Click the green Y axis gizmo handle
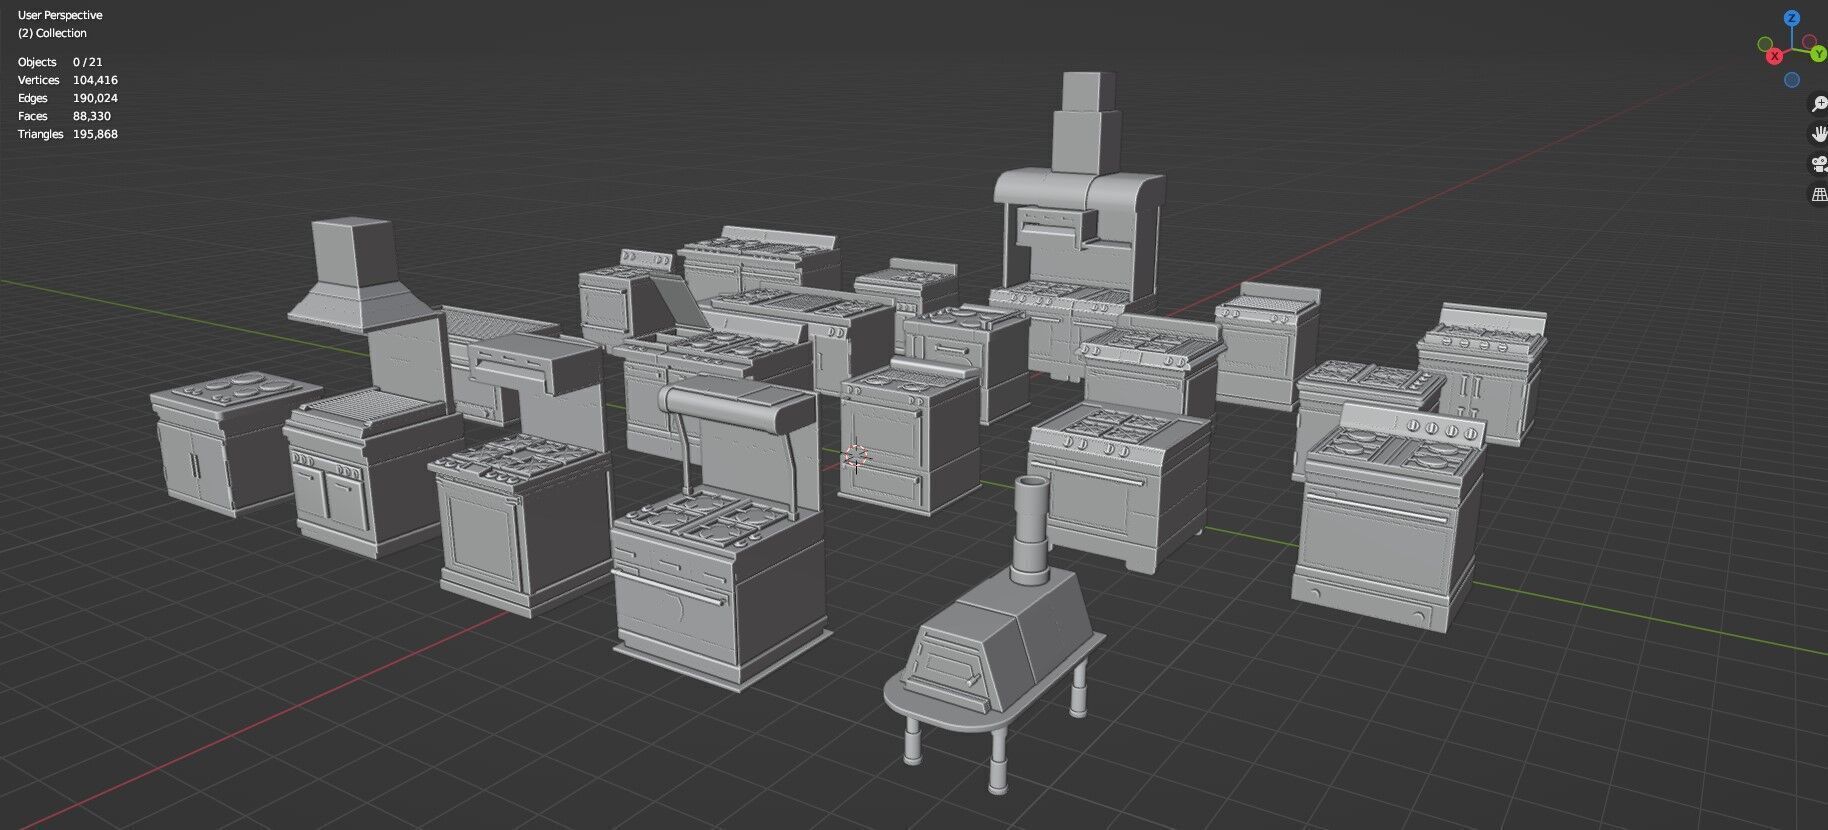The height and width of the screenshot is (830, 1828). (x=1819, y=54)
